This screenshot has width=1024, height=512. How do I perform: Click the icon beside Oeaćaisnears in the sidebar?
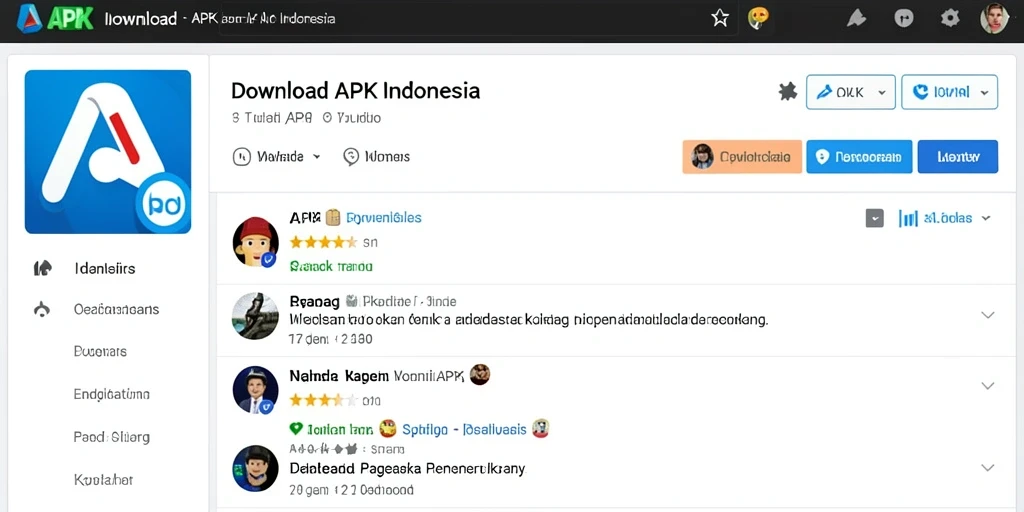[x=42, y=310]
